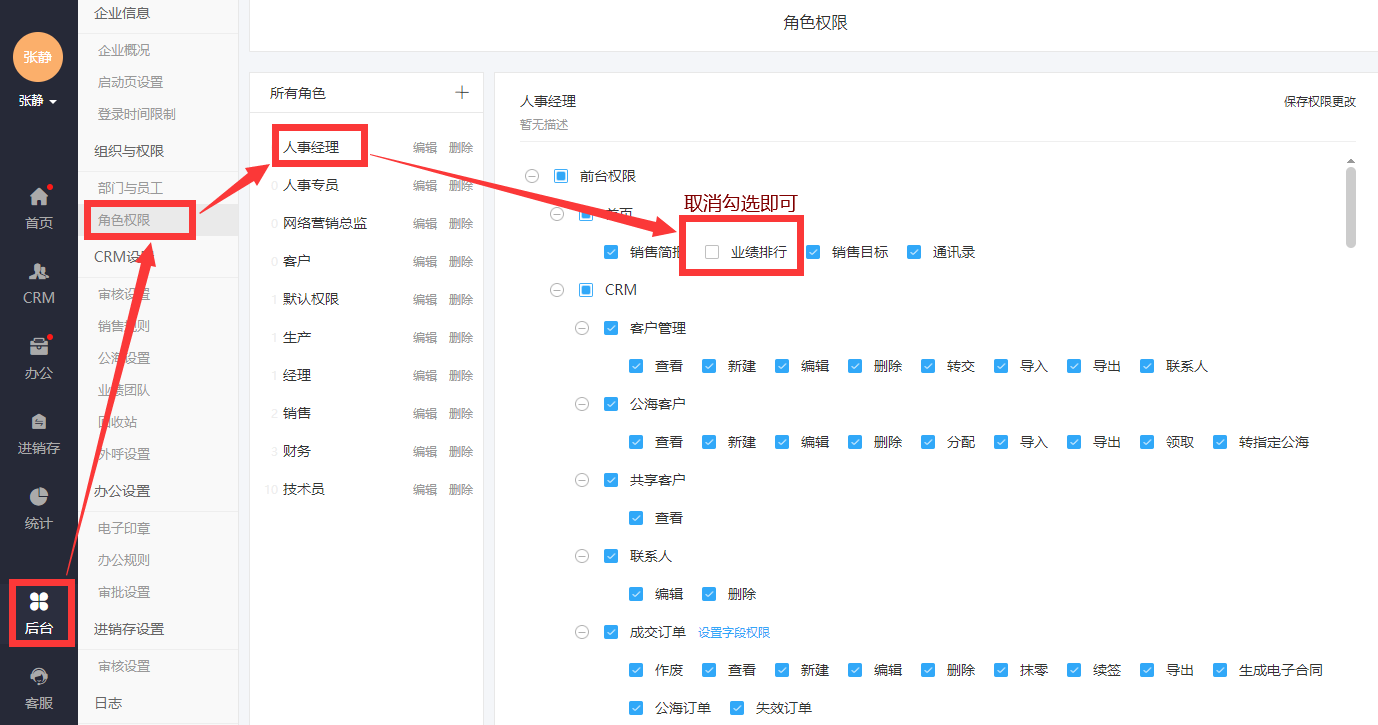Open 审批设置 menu item
1378x725 pixels.
click(124, 592)
